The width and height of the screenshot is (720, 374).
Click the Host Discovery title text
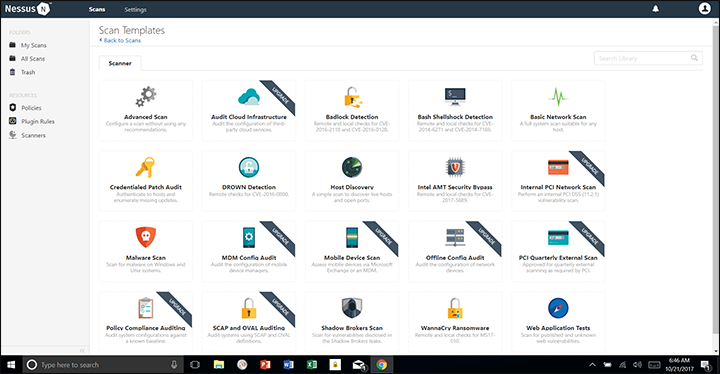click(352, 187)
